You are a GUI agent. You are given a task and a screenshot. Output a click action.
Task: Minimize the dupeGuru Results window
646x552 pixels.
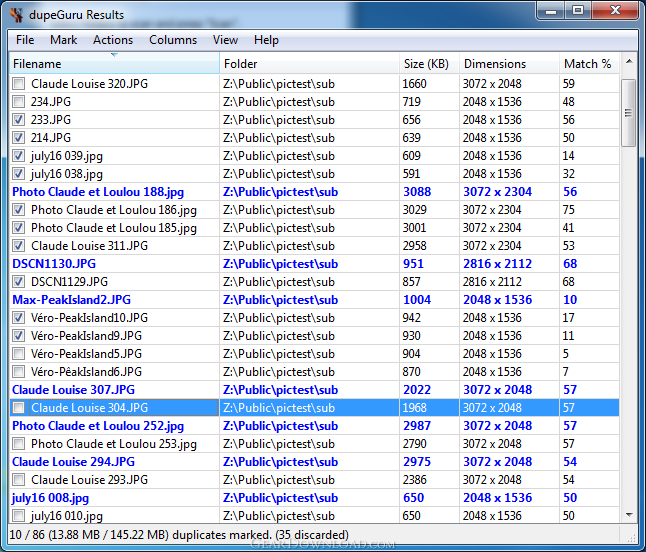point(551,11)
